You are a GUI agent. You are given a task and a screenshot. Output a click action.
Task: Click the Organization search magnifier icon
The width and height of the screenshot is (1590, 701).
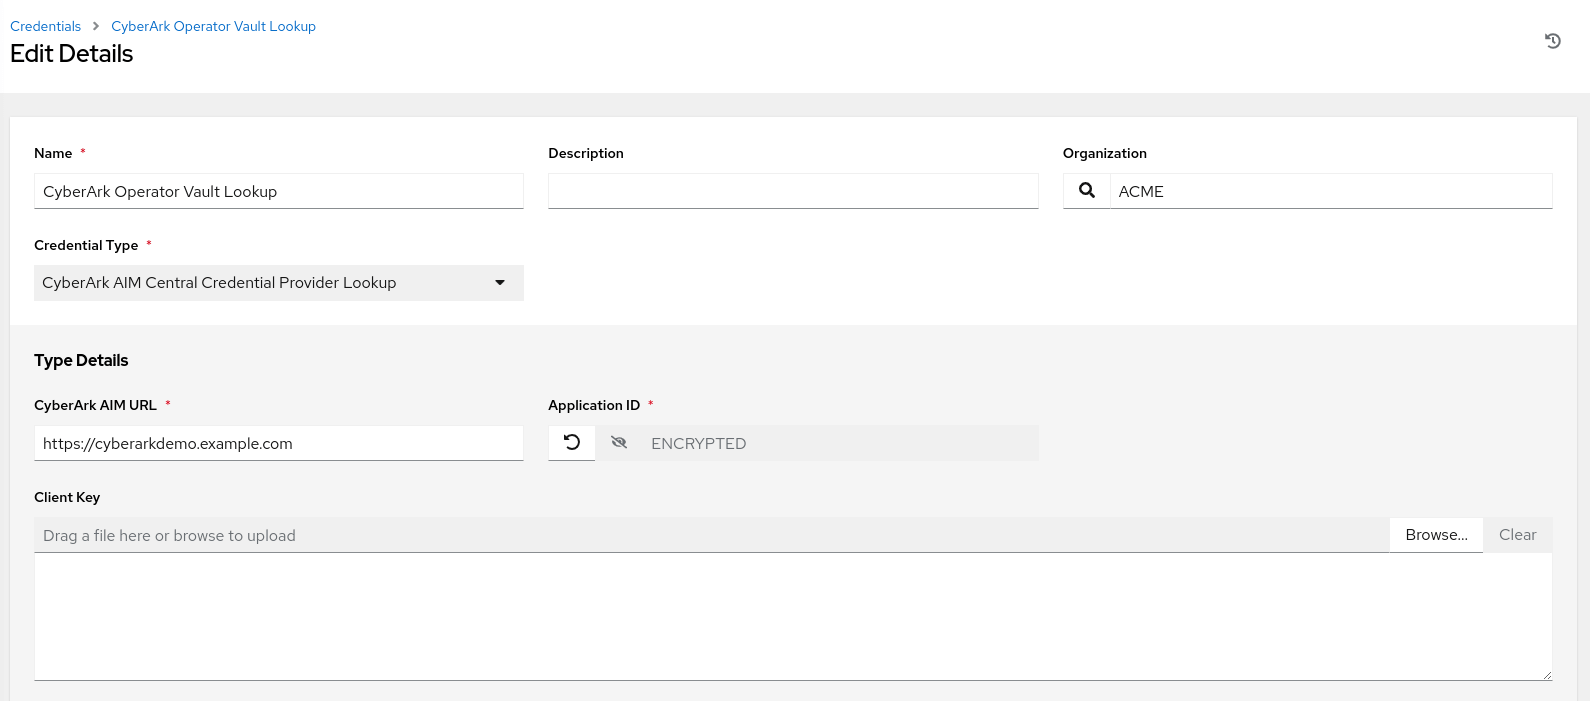1087,190
